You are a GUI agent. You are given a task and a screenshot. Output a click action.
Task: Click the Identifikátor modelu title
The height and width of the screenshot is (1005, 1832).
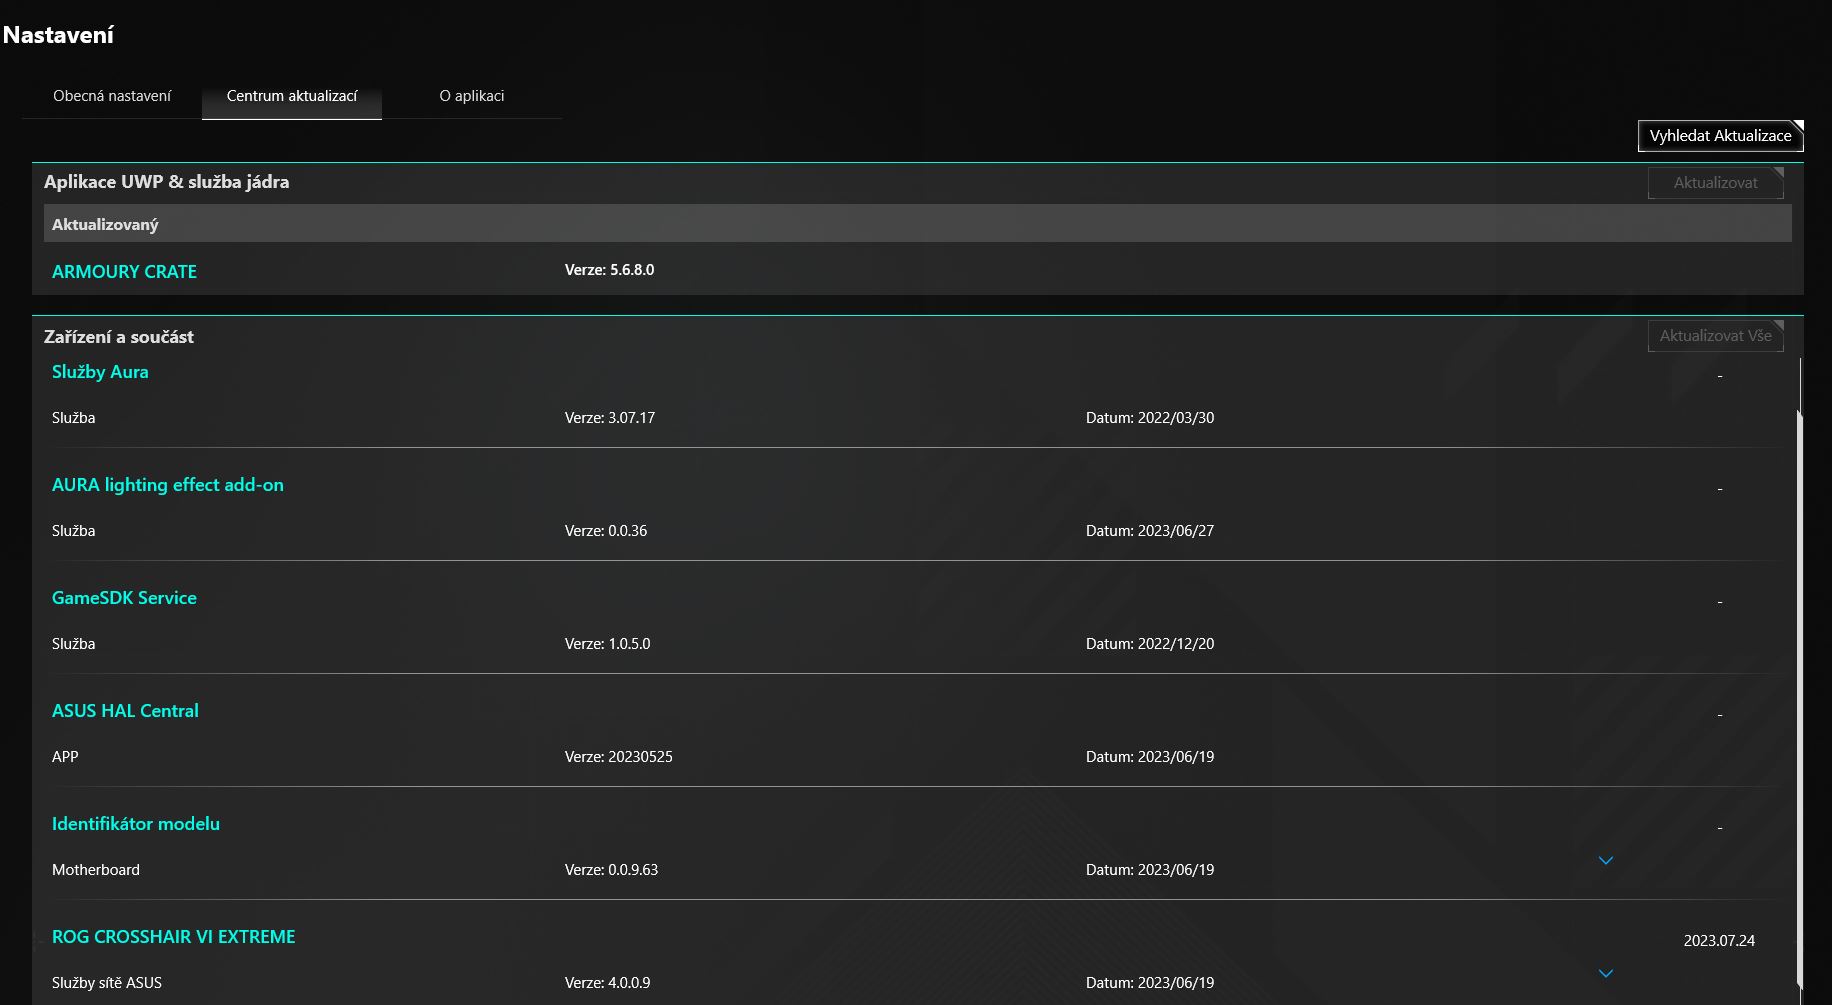tap(136, 824)
